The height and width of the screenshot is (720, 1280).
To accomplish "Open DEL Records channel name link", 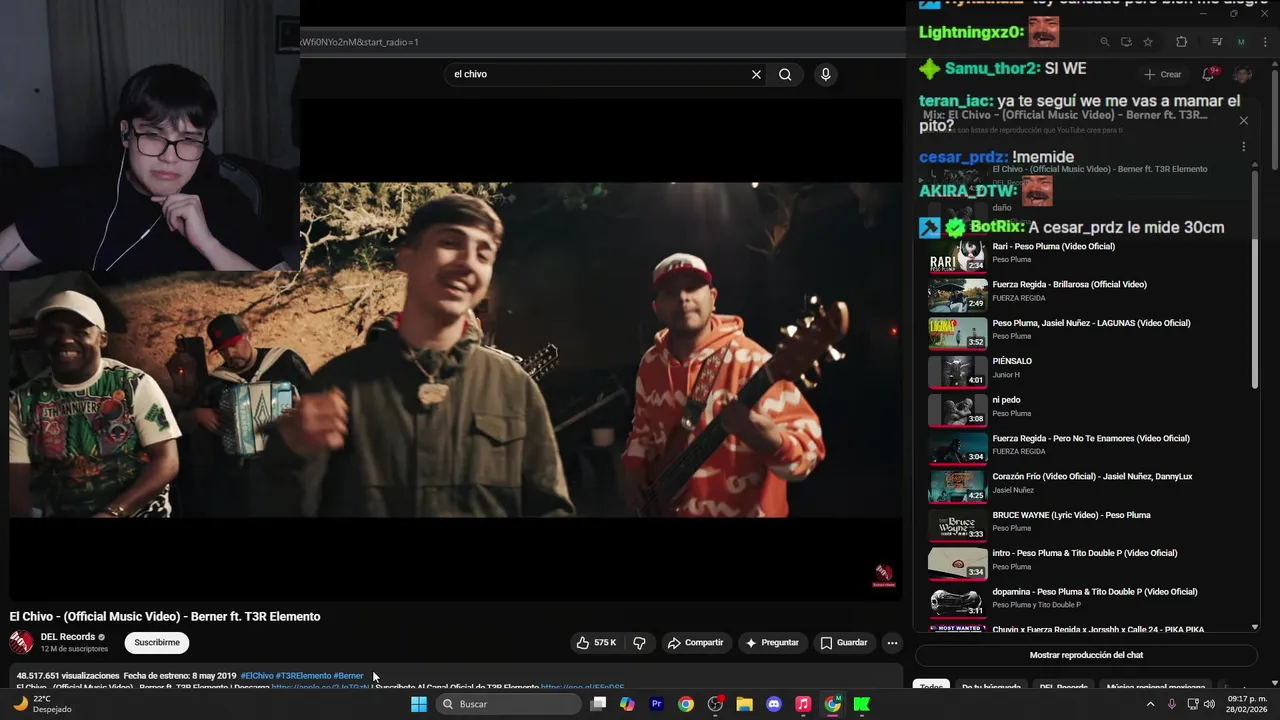I will tap(68, 637).
